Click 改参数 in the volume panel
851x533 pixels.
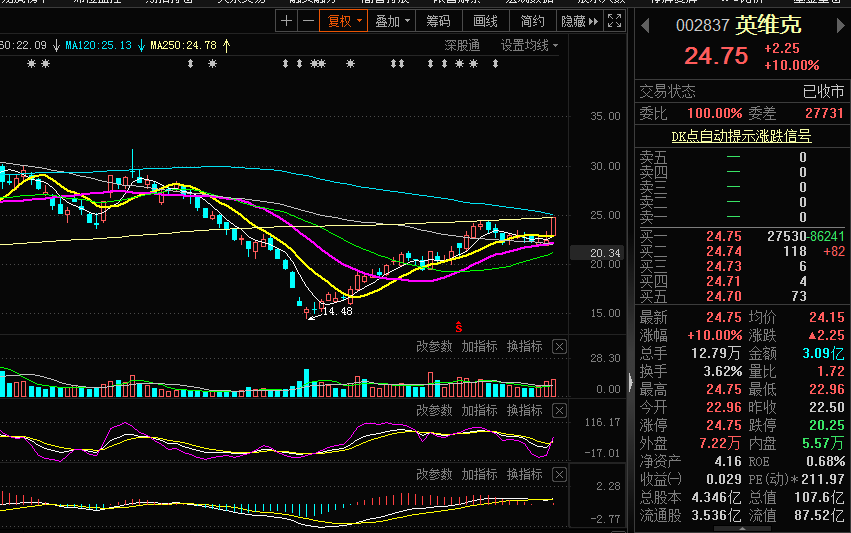pos(434,346)
